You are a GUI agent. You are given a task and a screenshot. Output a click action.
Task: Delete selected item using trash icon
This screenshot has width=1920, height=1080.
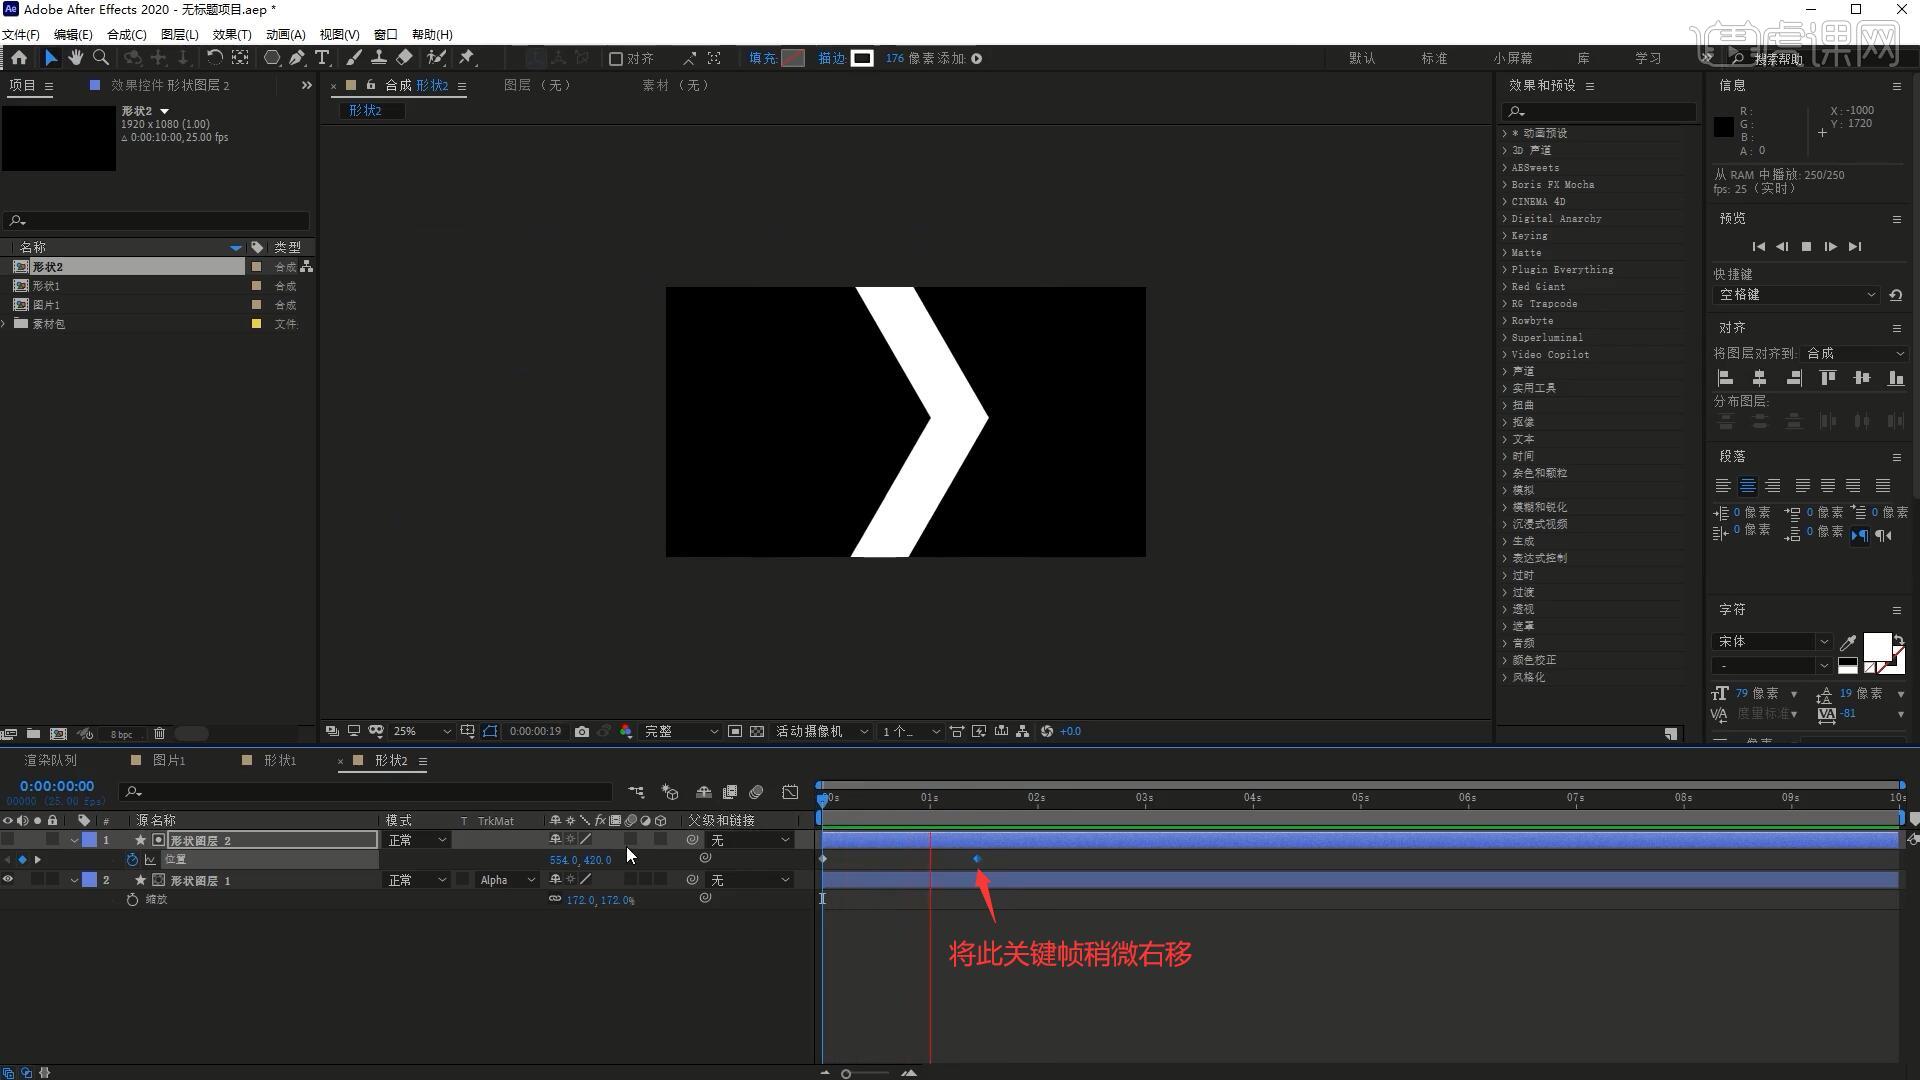(x=159, y=734)
